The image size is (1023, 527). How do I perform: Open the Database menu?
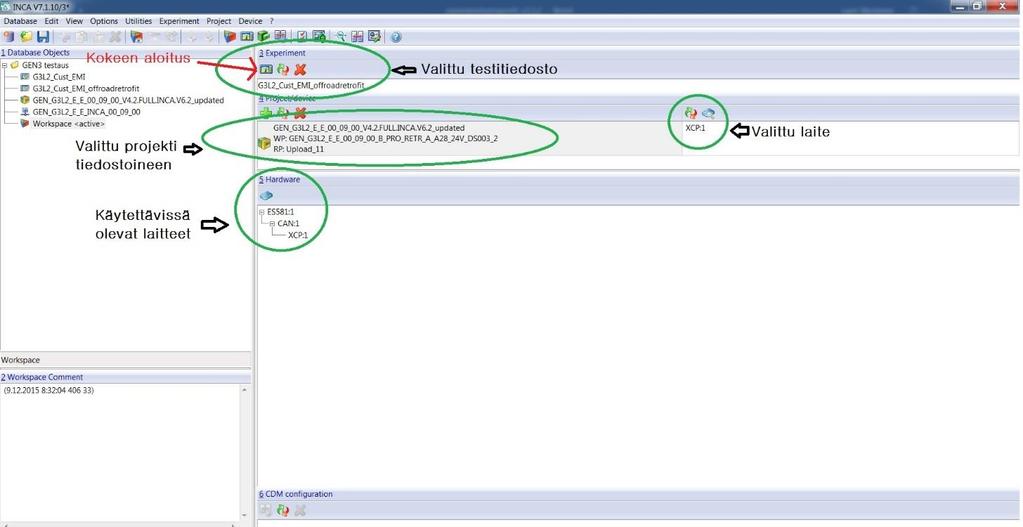(x=21, y=21)
